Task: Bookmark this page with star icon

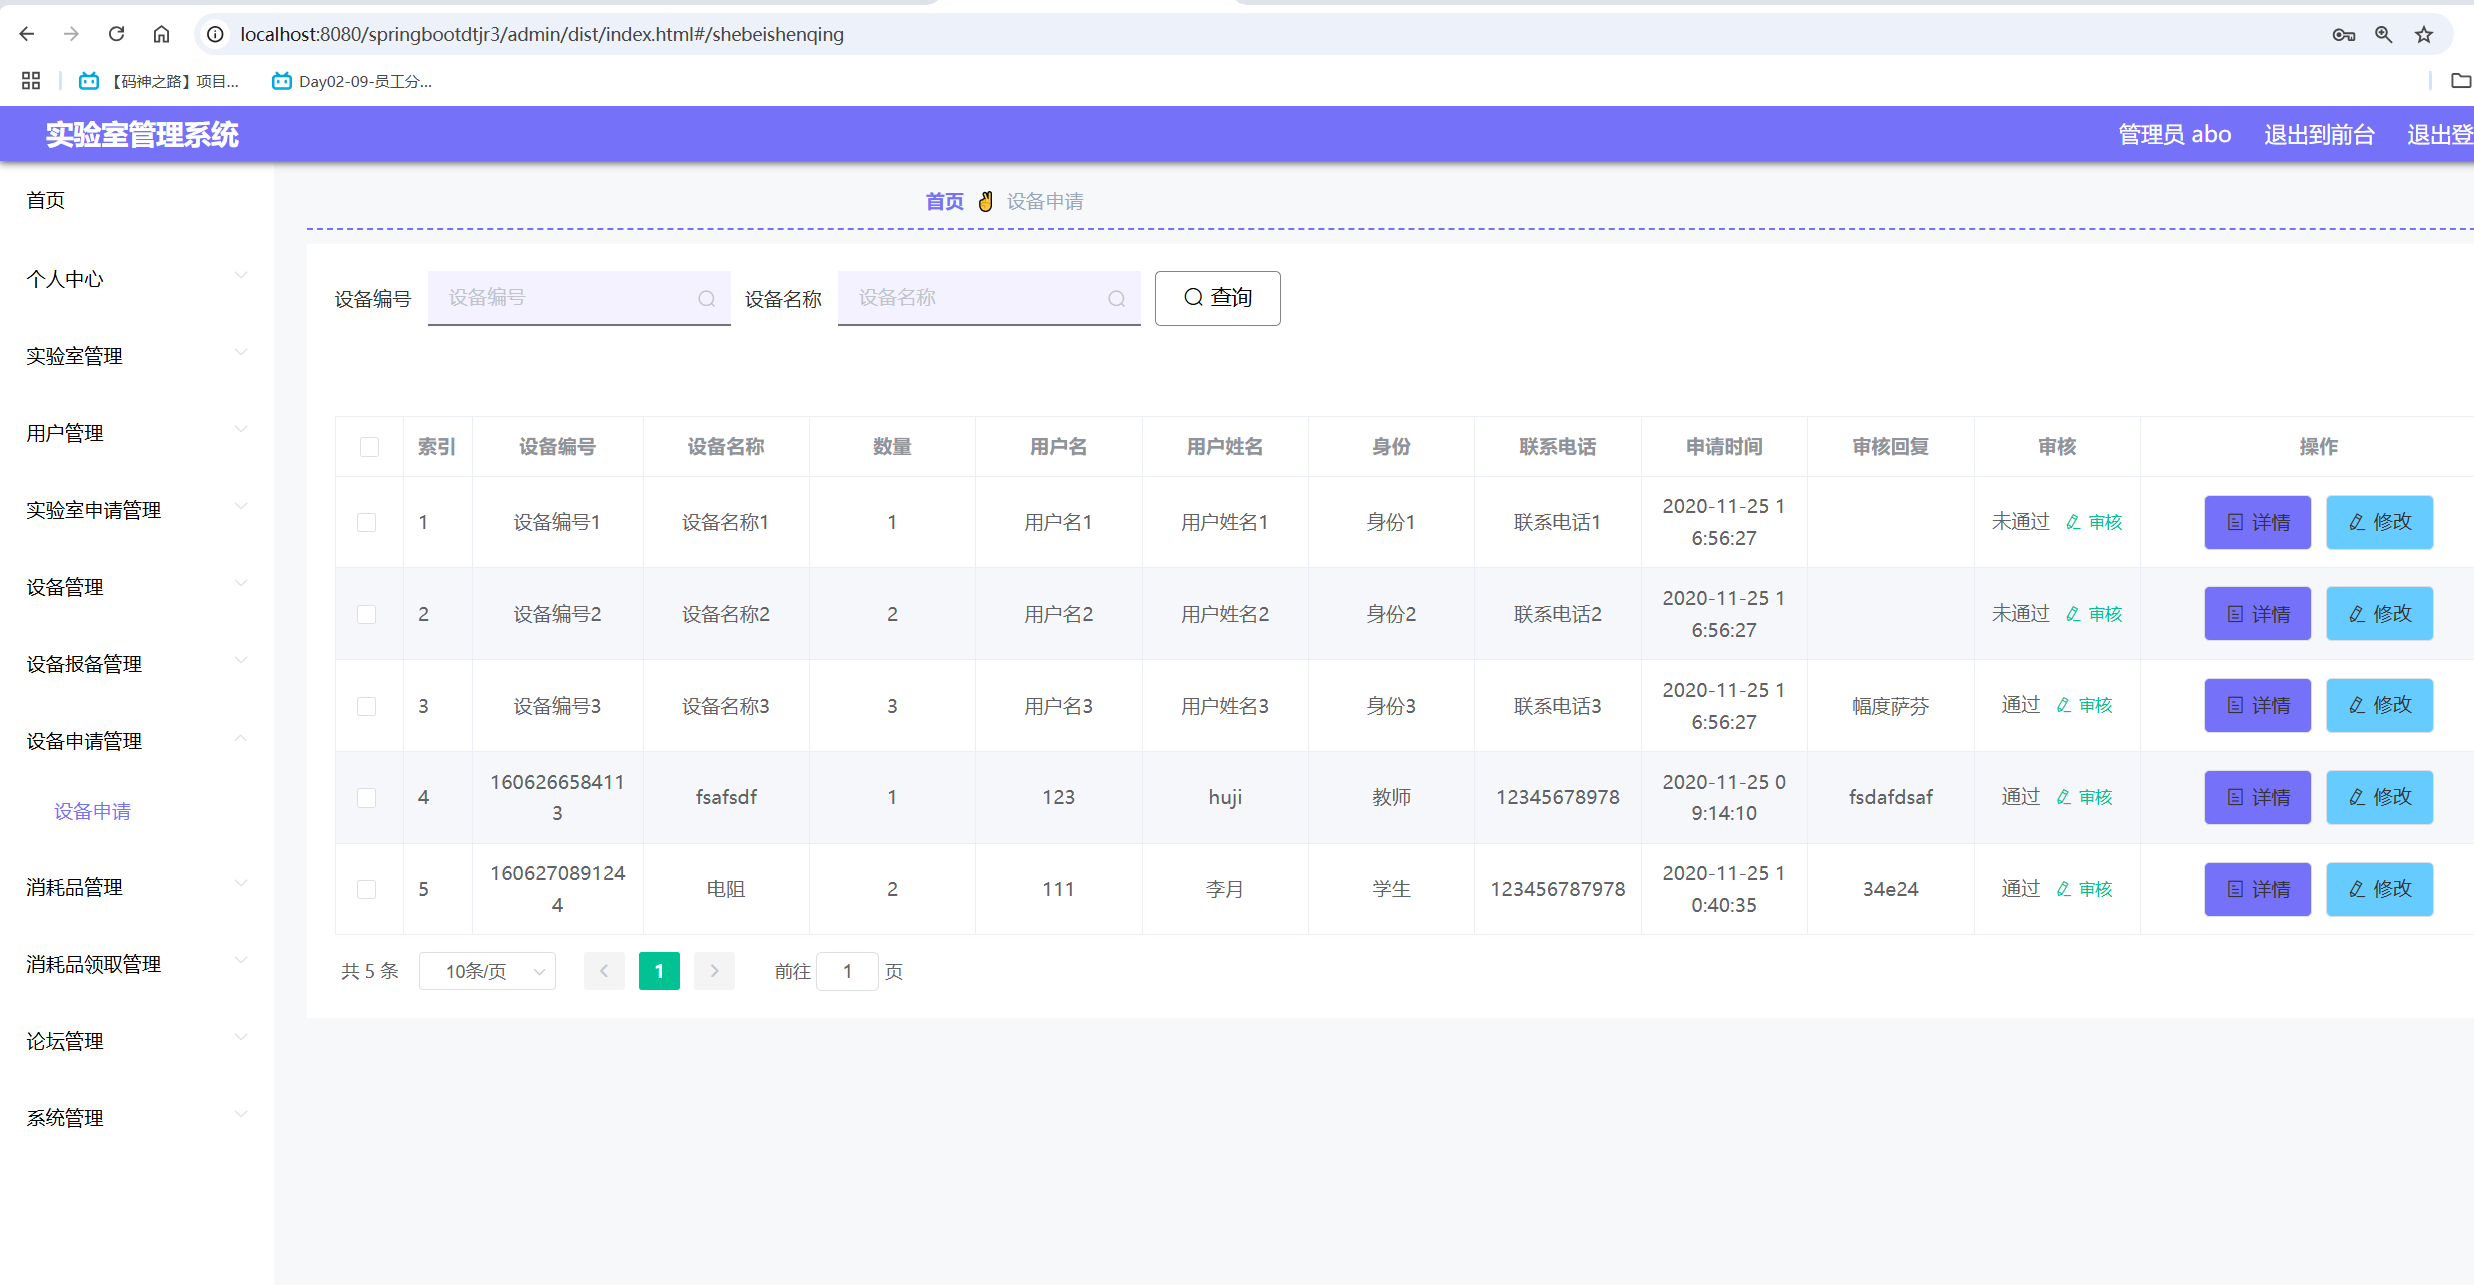Action: 2424,34
